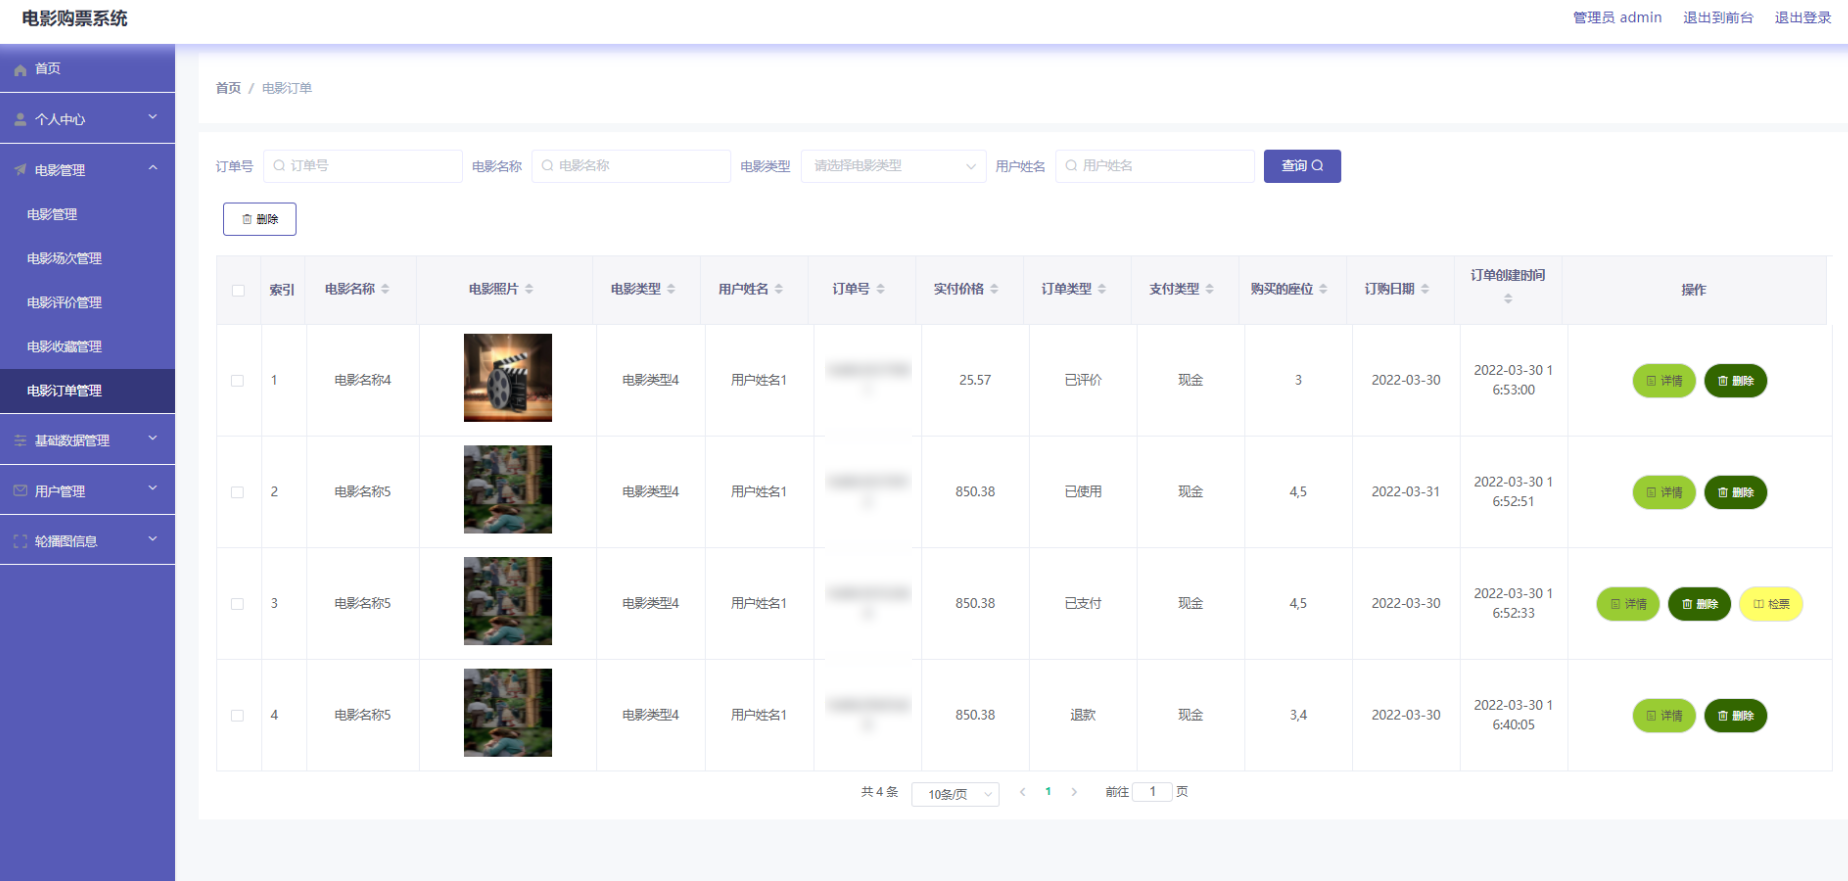Click the 前往 page number input
Viewport: 1848px width, 881px height.
(1152, 792)
